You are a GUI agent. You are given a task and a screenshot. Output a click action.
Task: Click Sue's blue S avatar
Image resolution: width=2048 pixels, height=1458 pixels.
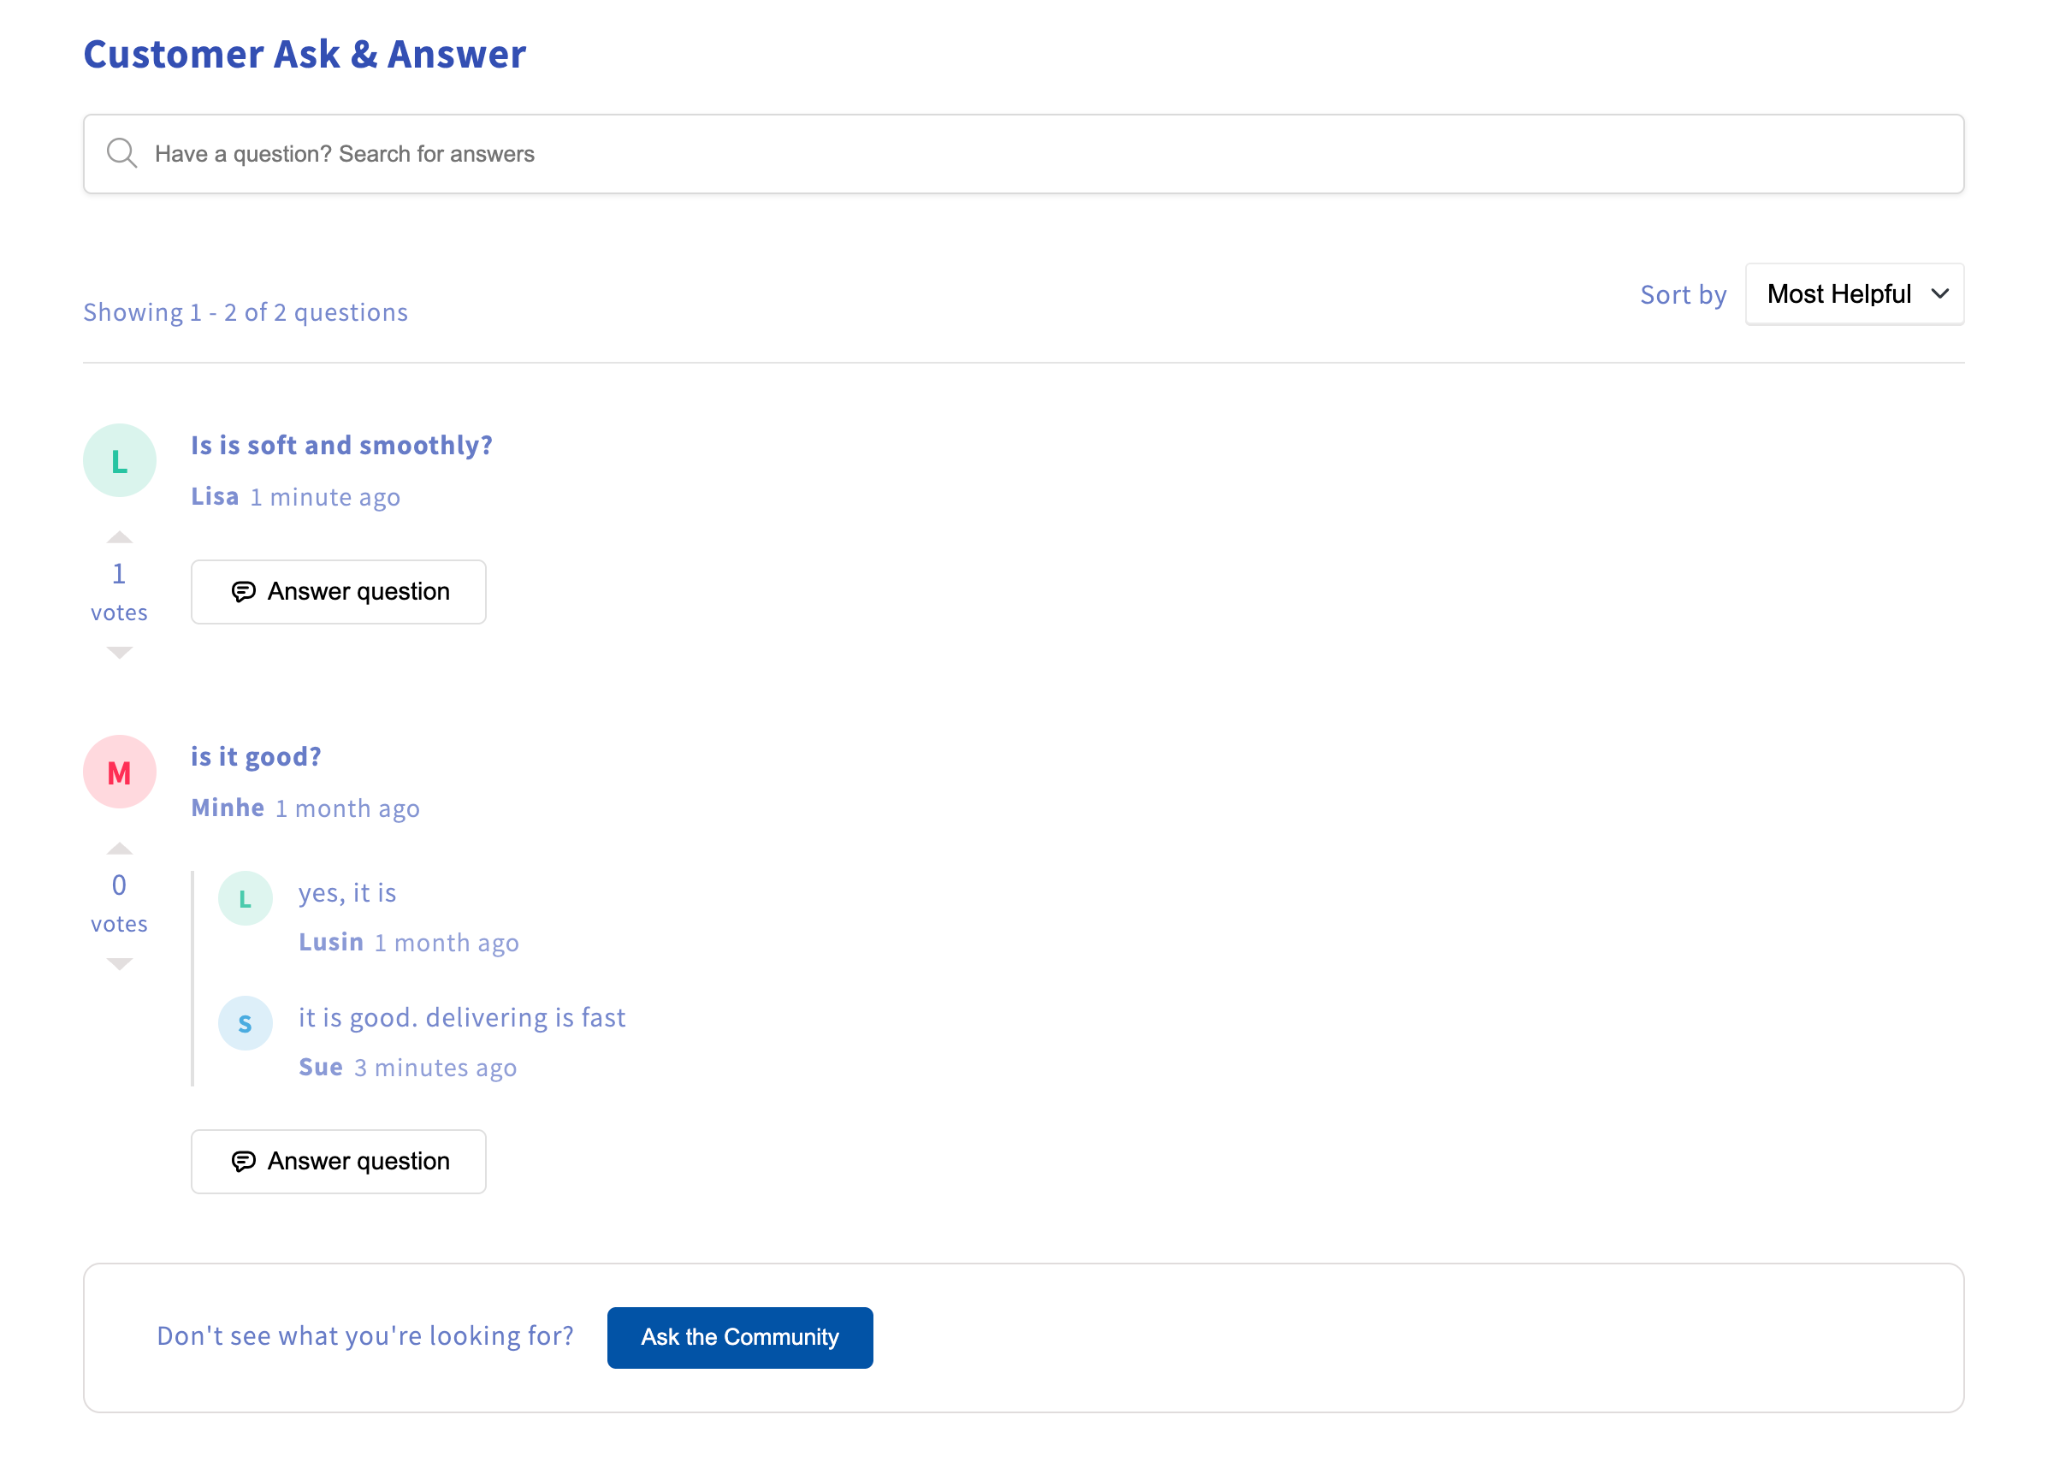(x=245, y=1023)
